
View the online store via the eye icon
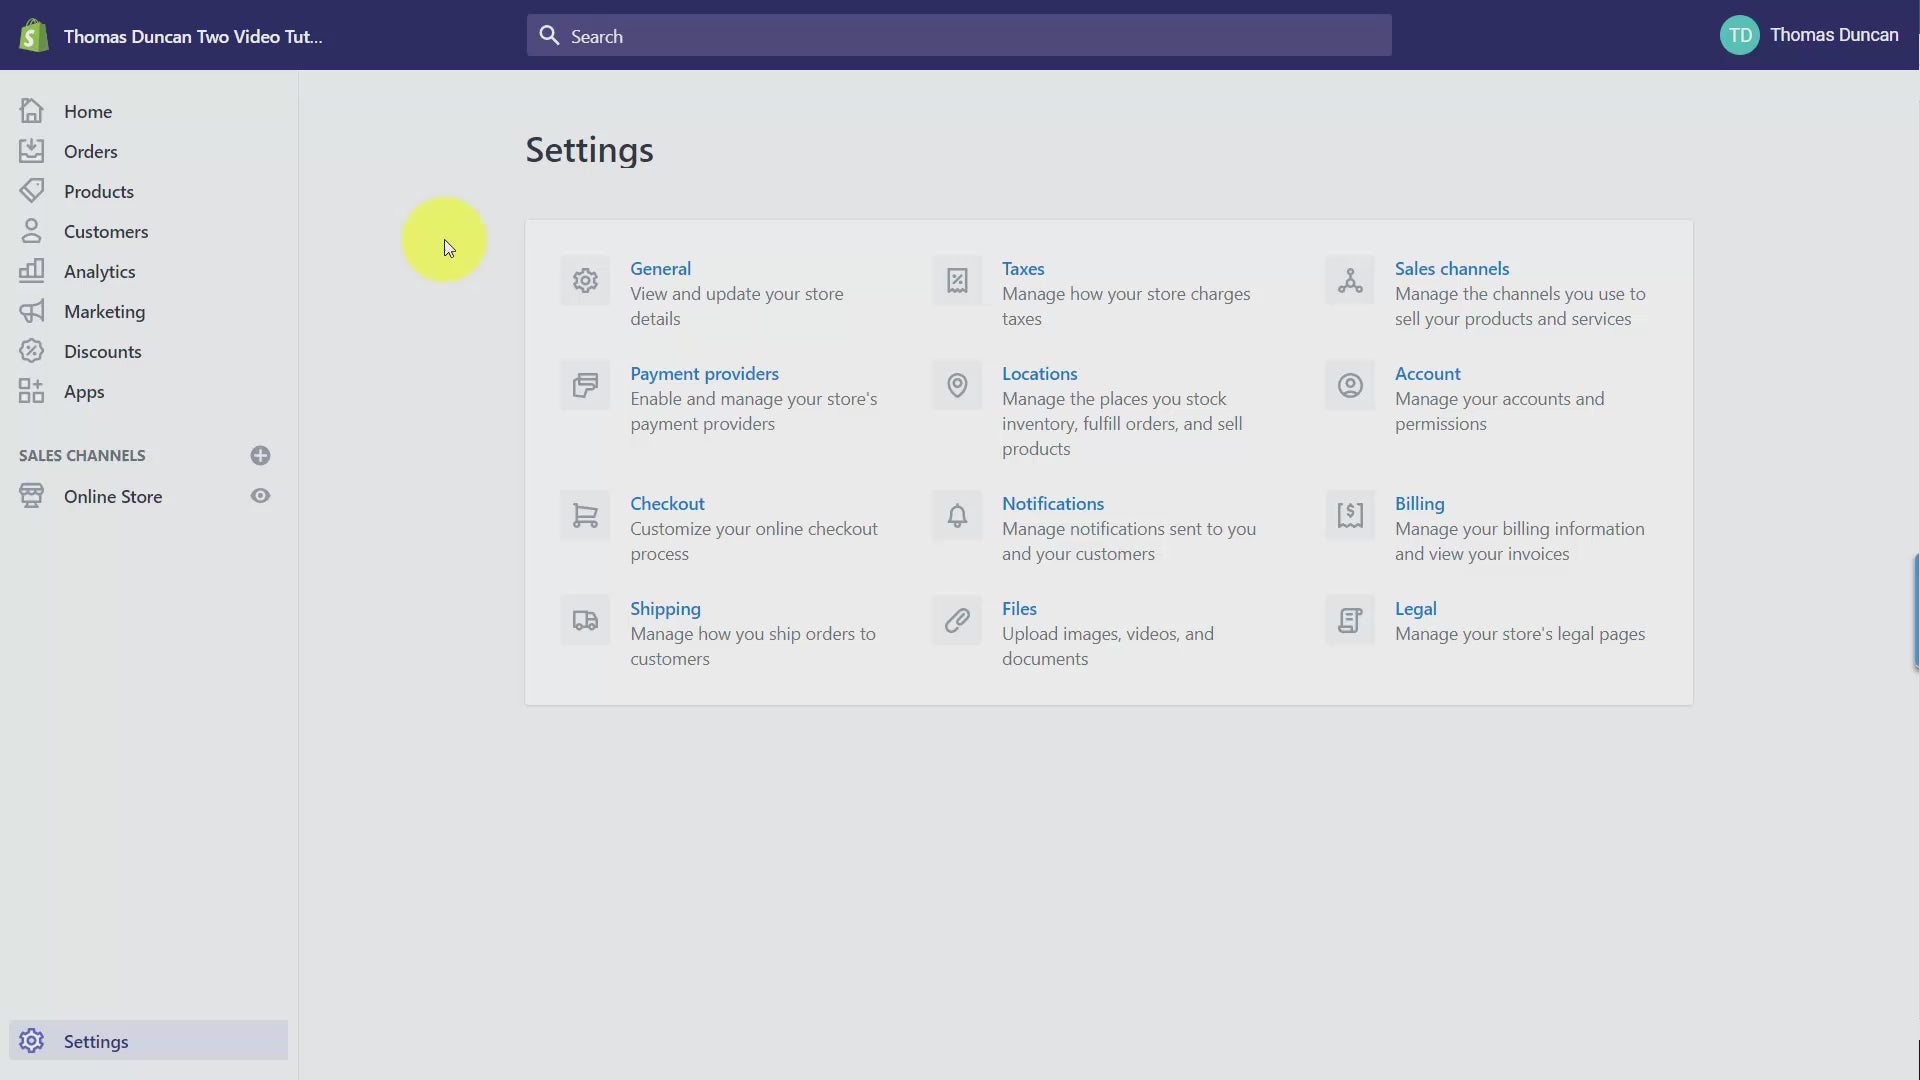[x=260, y=496]
